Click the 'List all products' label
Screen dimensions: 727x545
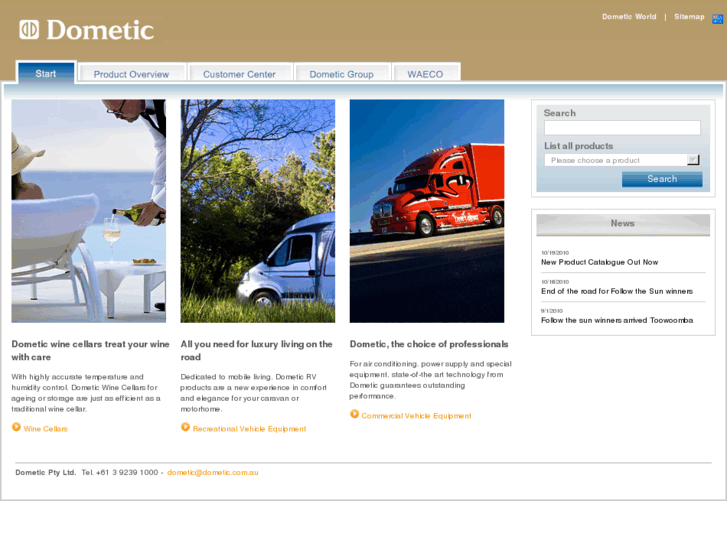(579, 146)
